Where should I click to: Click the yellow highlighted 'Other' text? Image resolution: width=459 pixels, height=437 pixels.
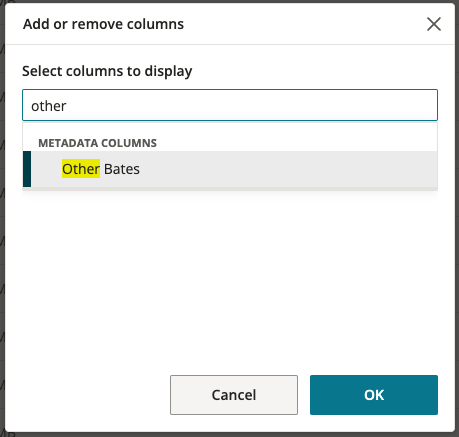[x=81, y=169]
